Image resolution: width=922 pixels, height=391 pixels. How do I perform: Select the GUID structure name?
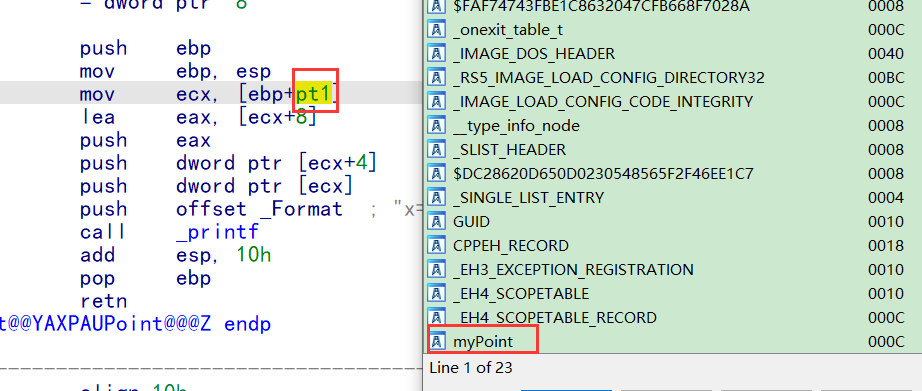point(472,222)
